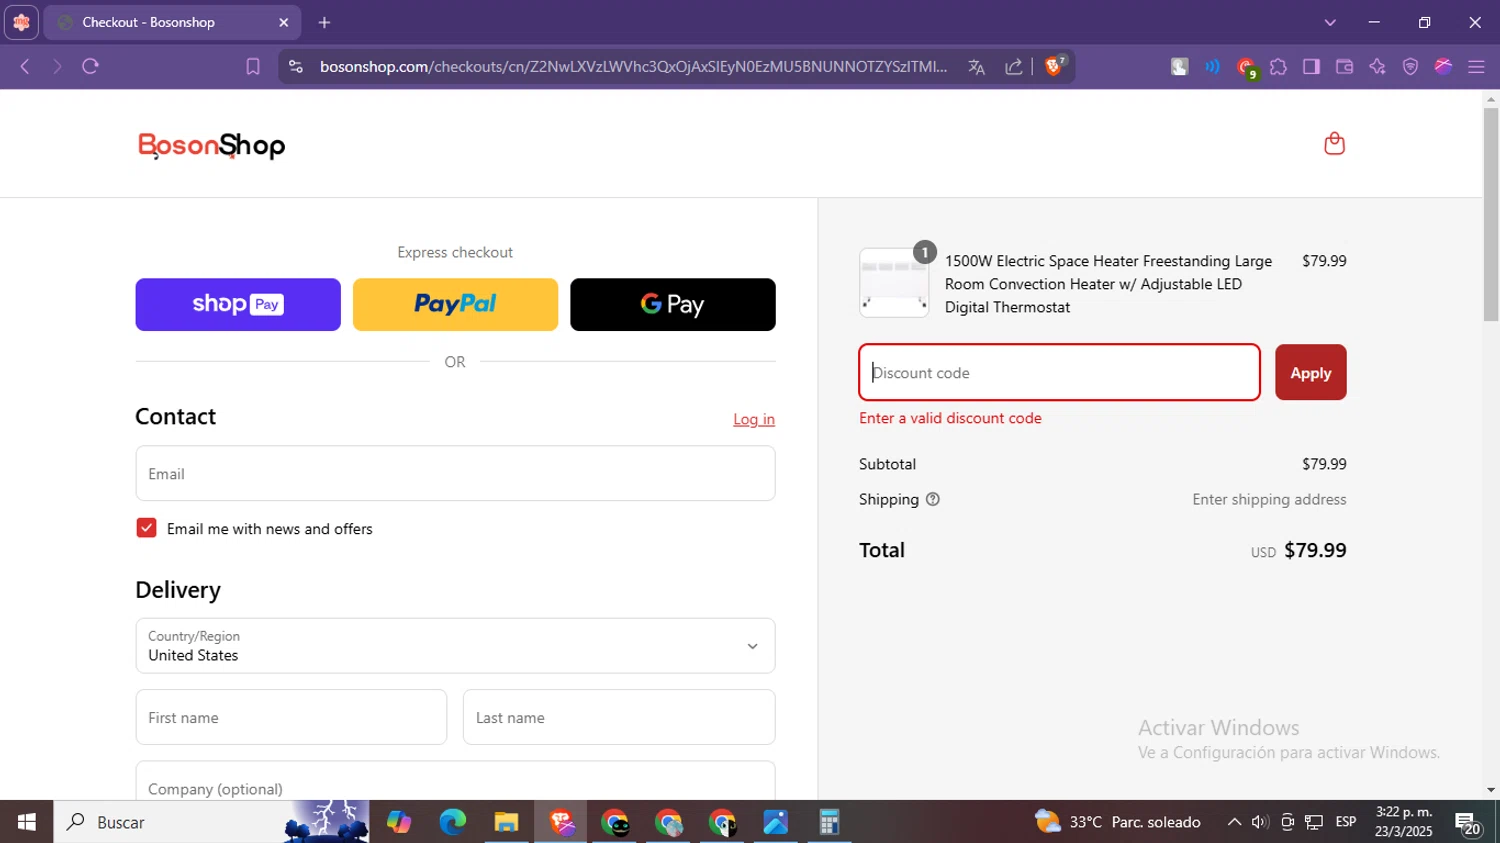The width and height of the screenshot is (1500, 843).
Task: Open the Windows Start menu
Action: pos(26,822)
